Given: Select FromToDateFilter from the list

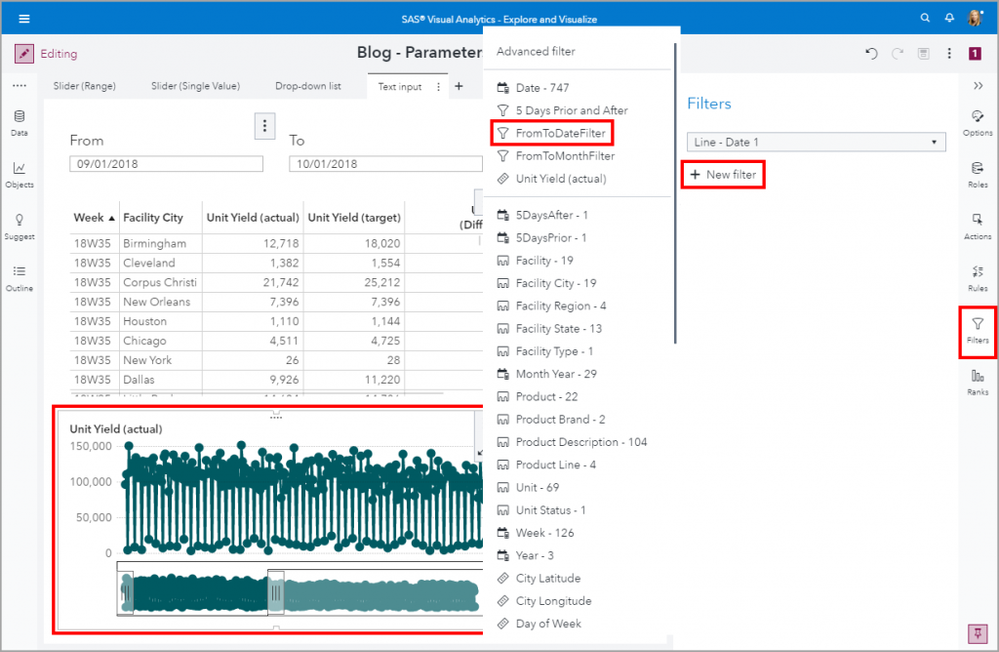Looking at the screenshot, I should [559, 133].
